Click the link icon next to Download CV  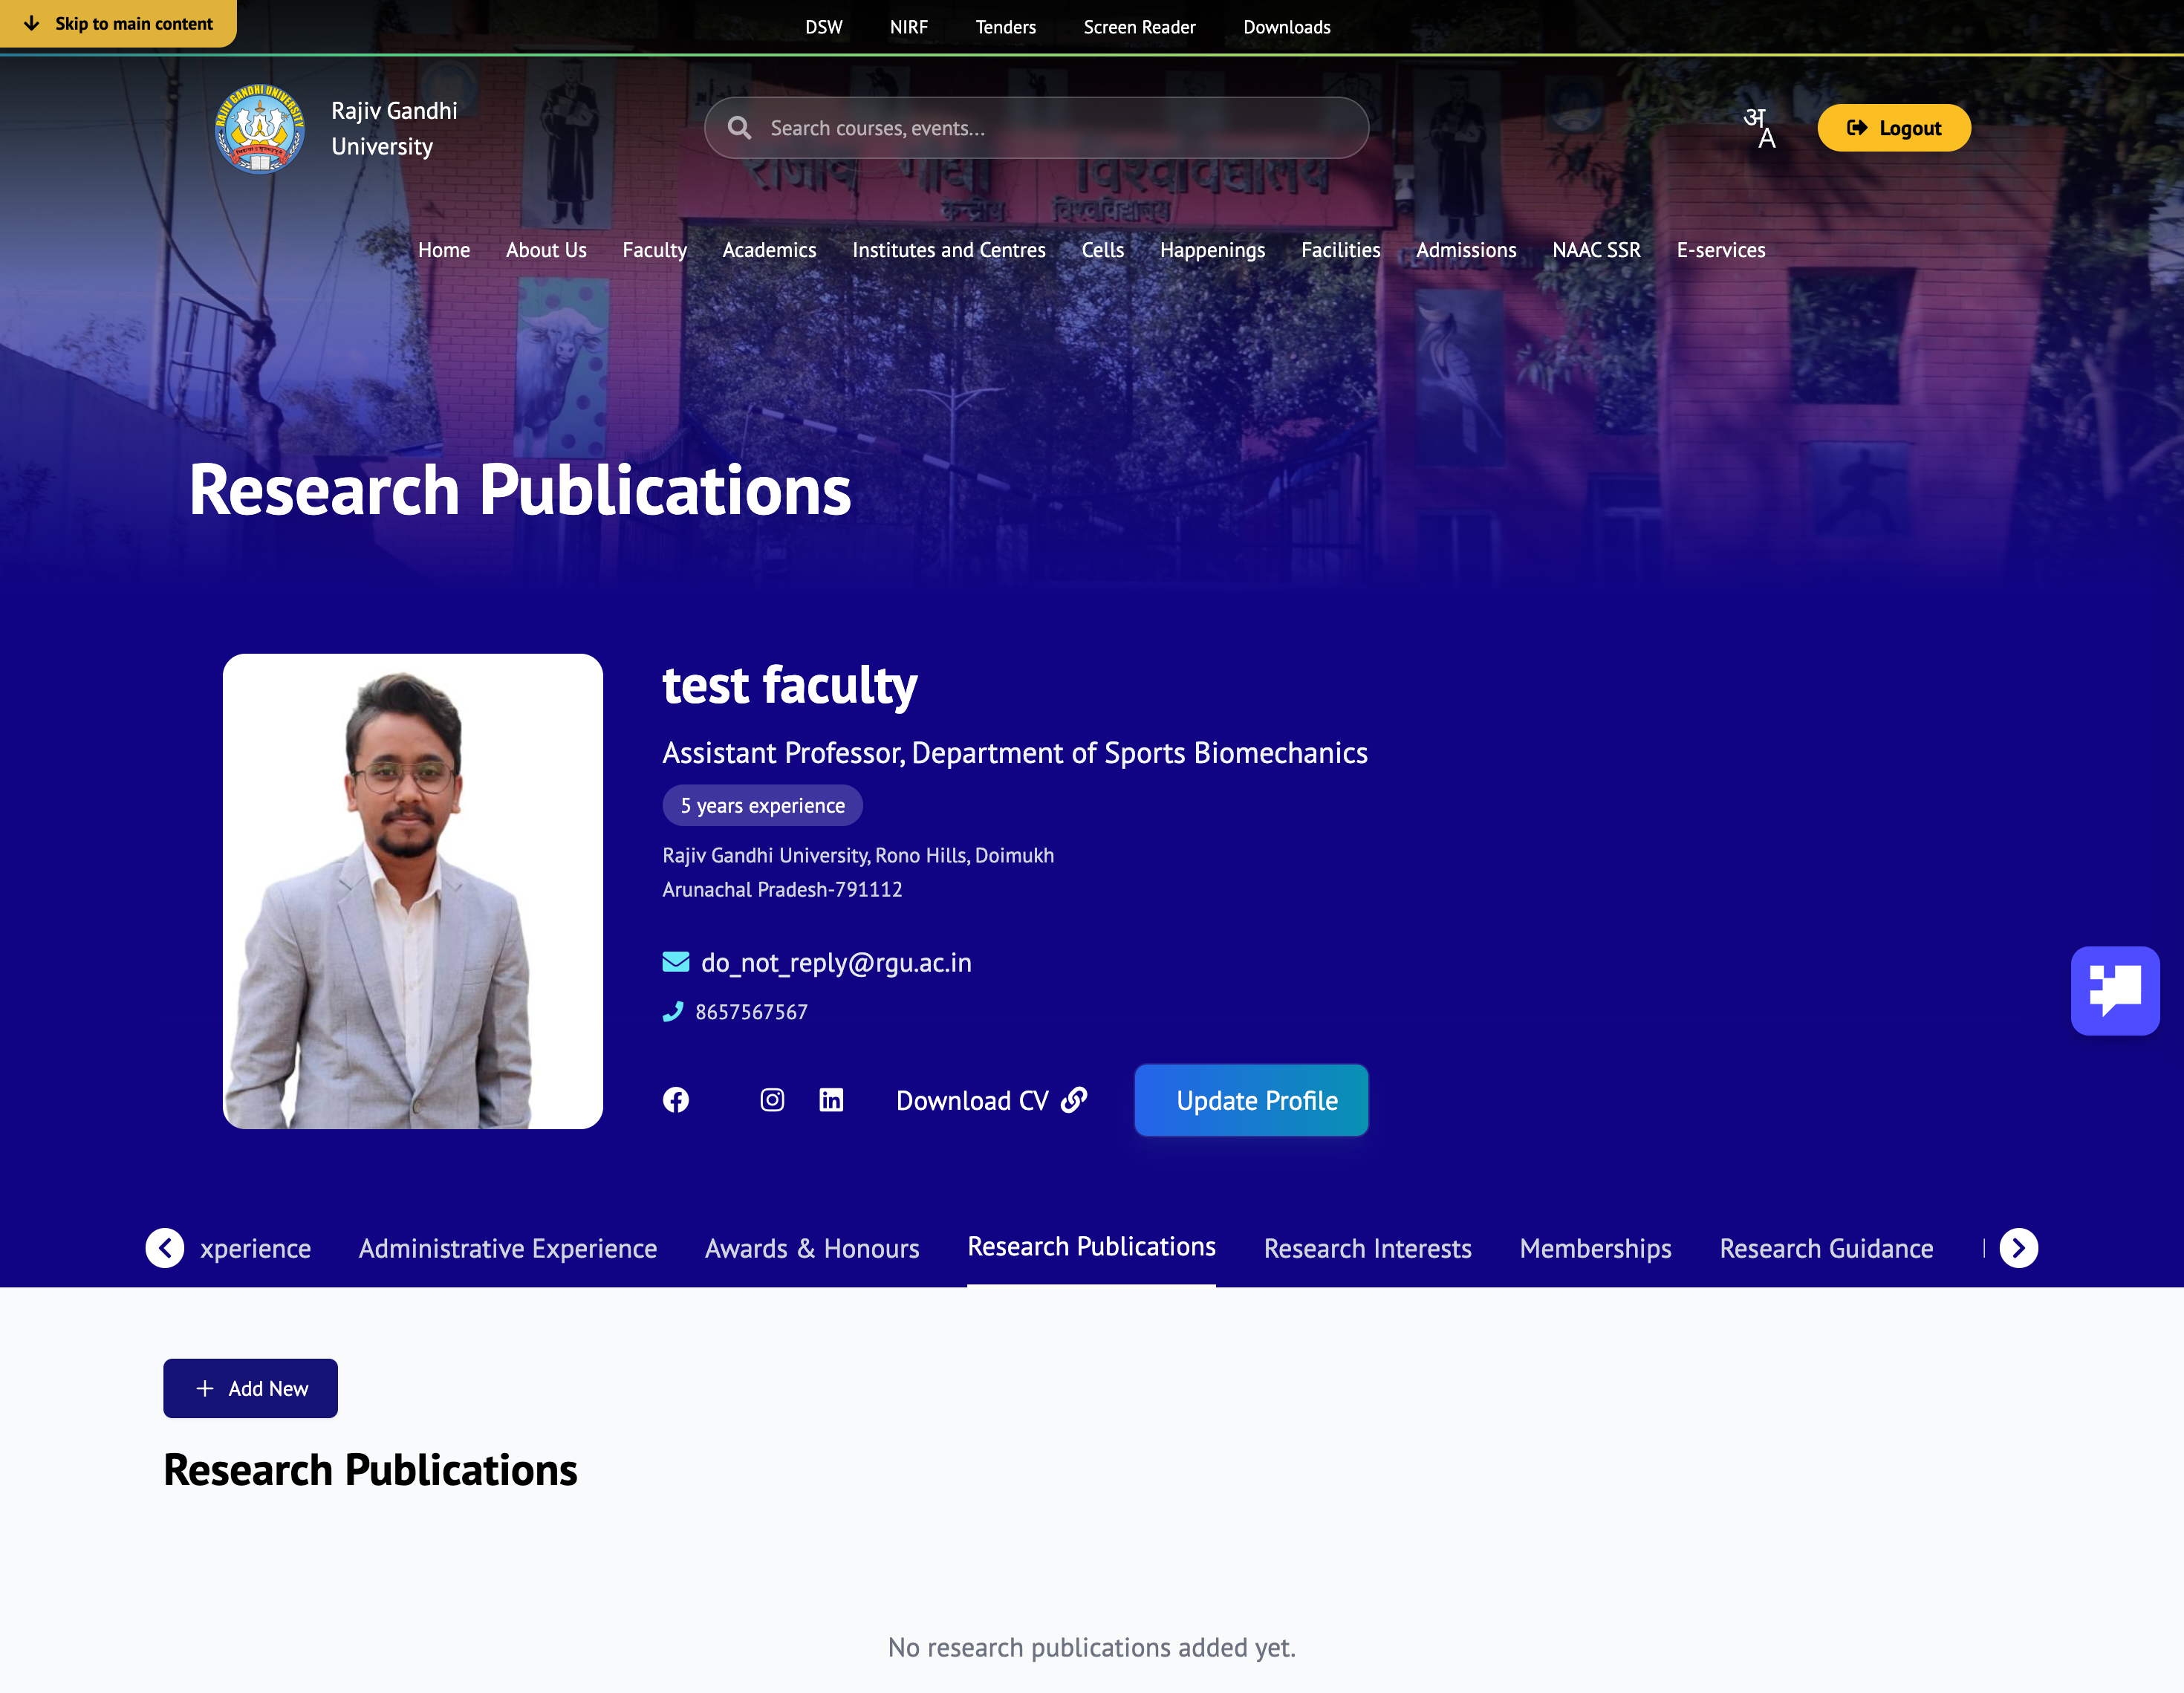point(1074,1100)
